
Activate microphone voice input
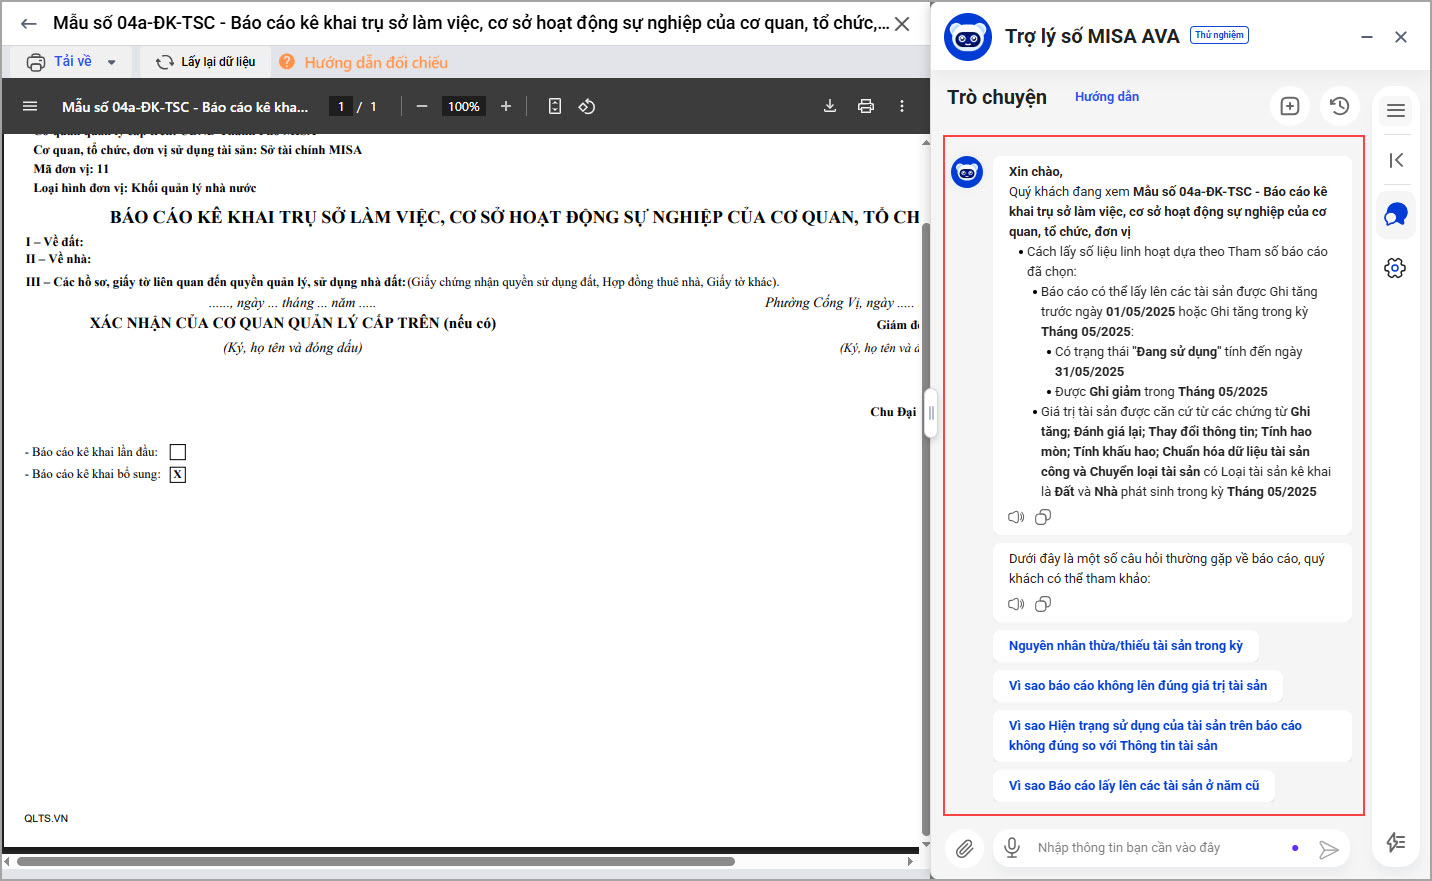[x=1012, y=848]
